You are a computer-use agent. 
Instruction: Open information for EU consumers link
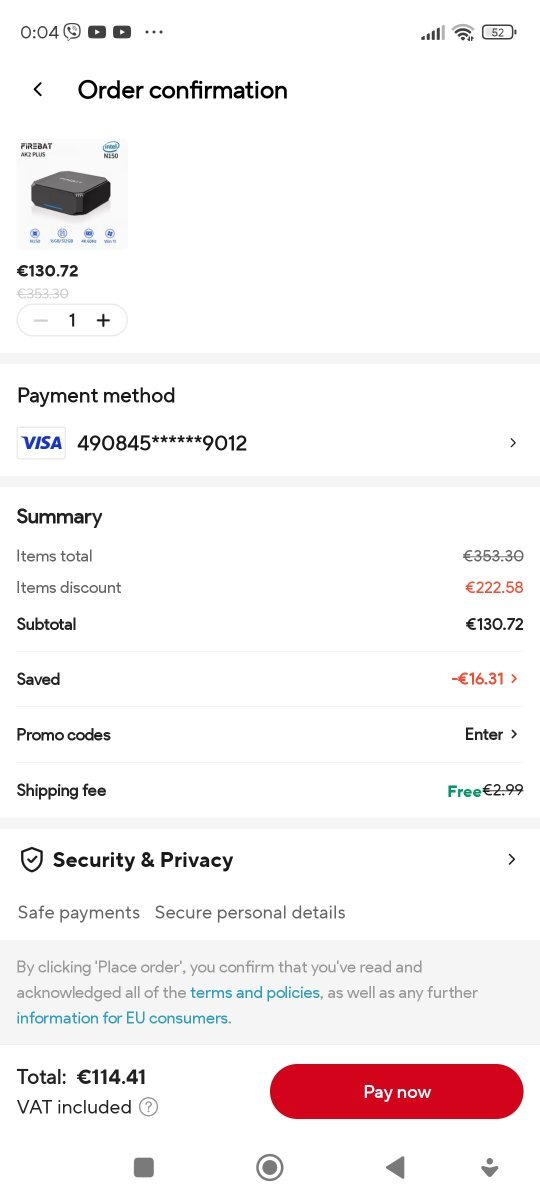(x=122, y=1018)
